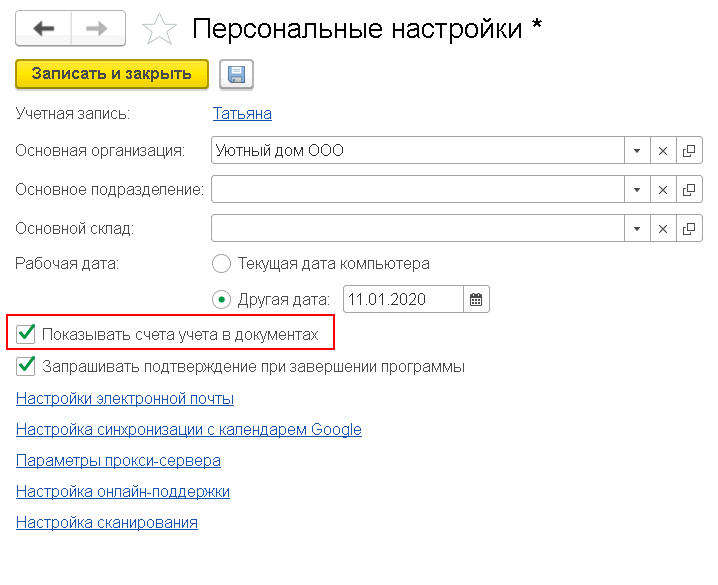Toggle Показывать счета учета в документах checkbox
The width and height of the screenshot is (718, 585).
tap(26, 334)
